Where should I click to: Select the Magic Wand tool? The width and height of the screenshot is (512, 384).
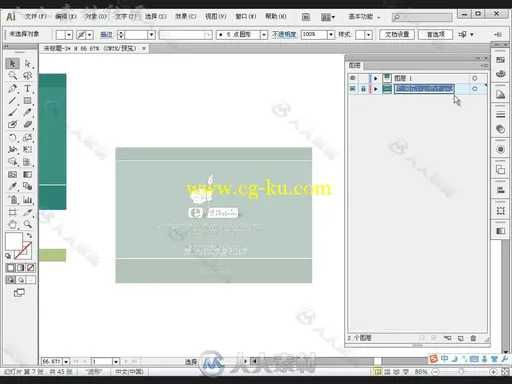coord(12,76)
